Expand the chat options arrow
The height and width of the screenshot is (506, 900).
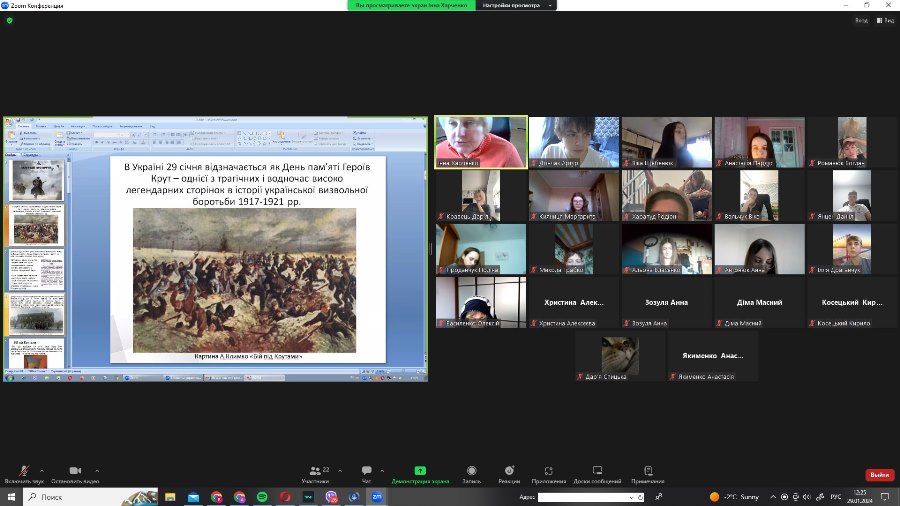point(382,471)
